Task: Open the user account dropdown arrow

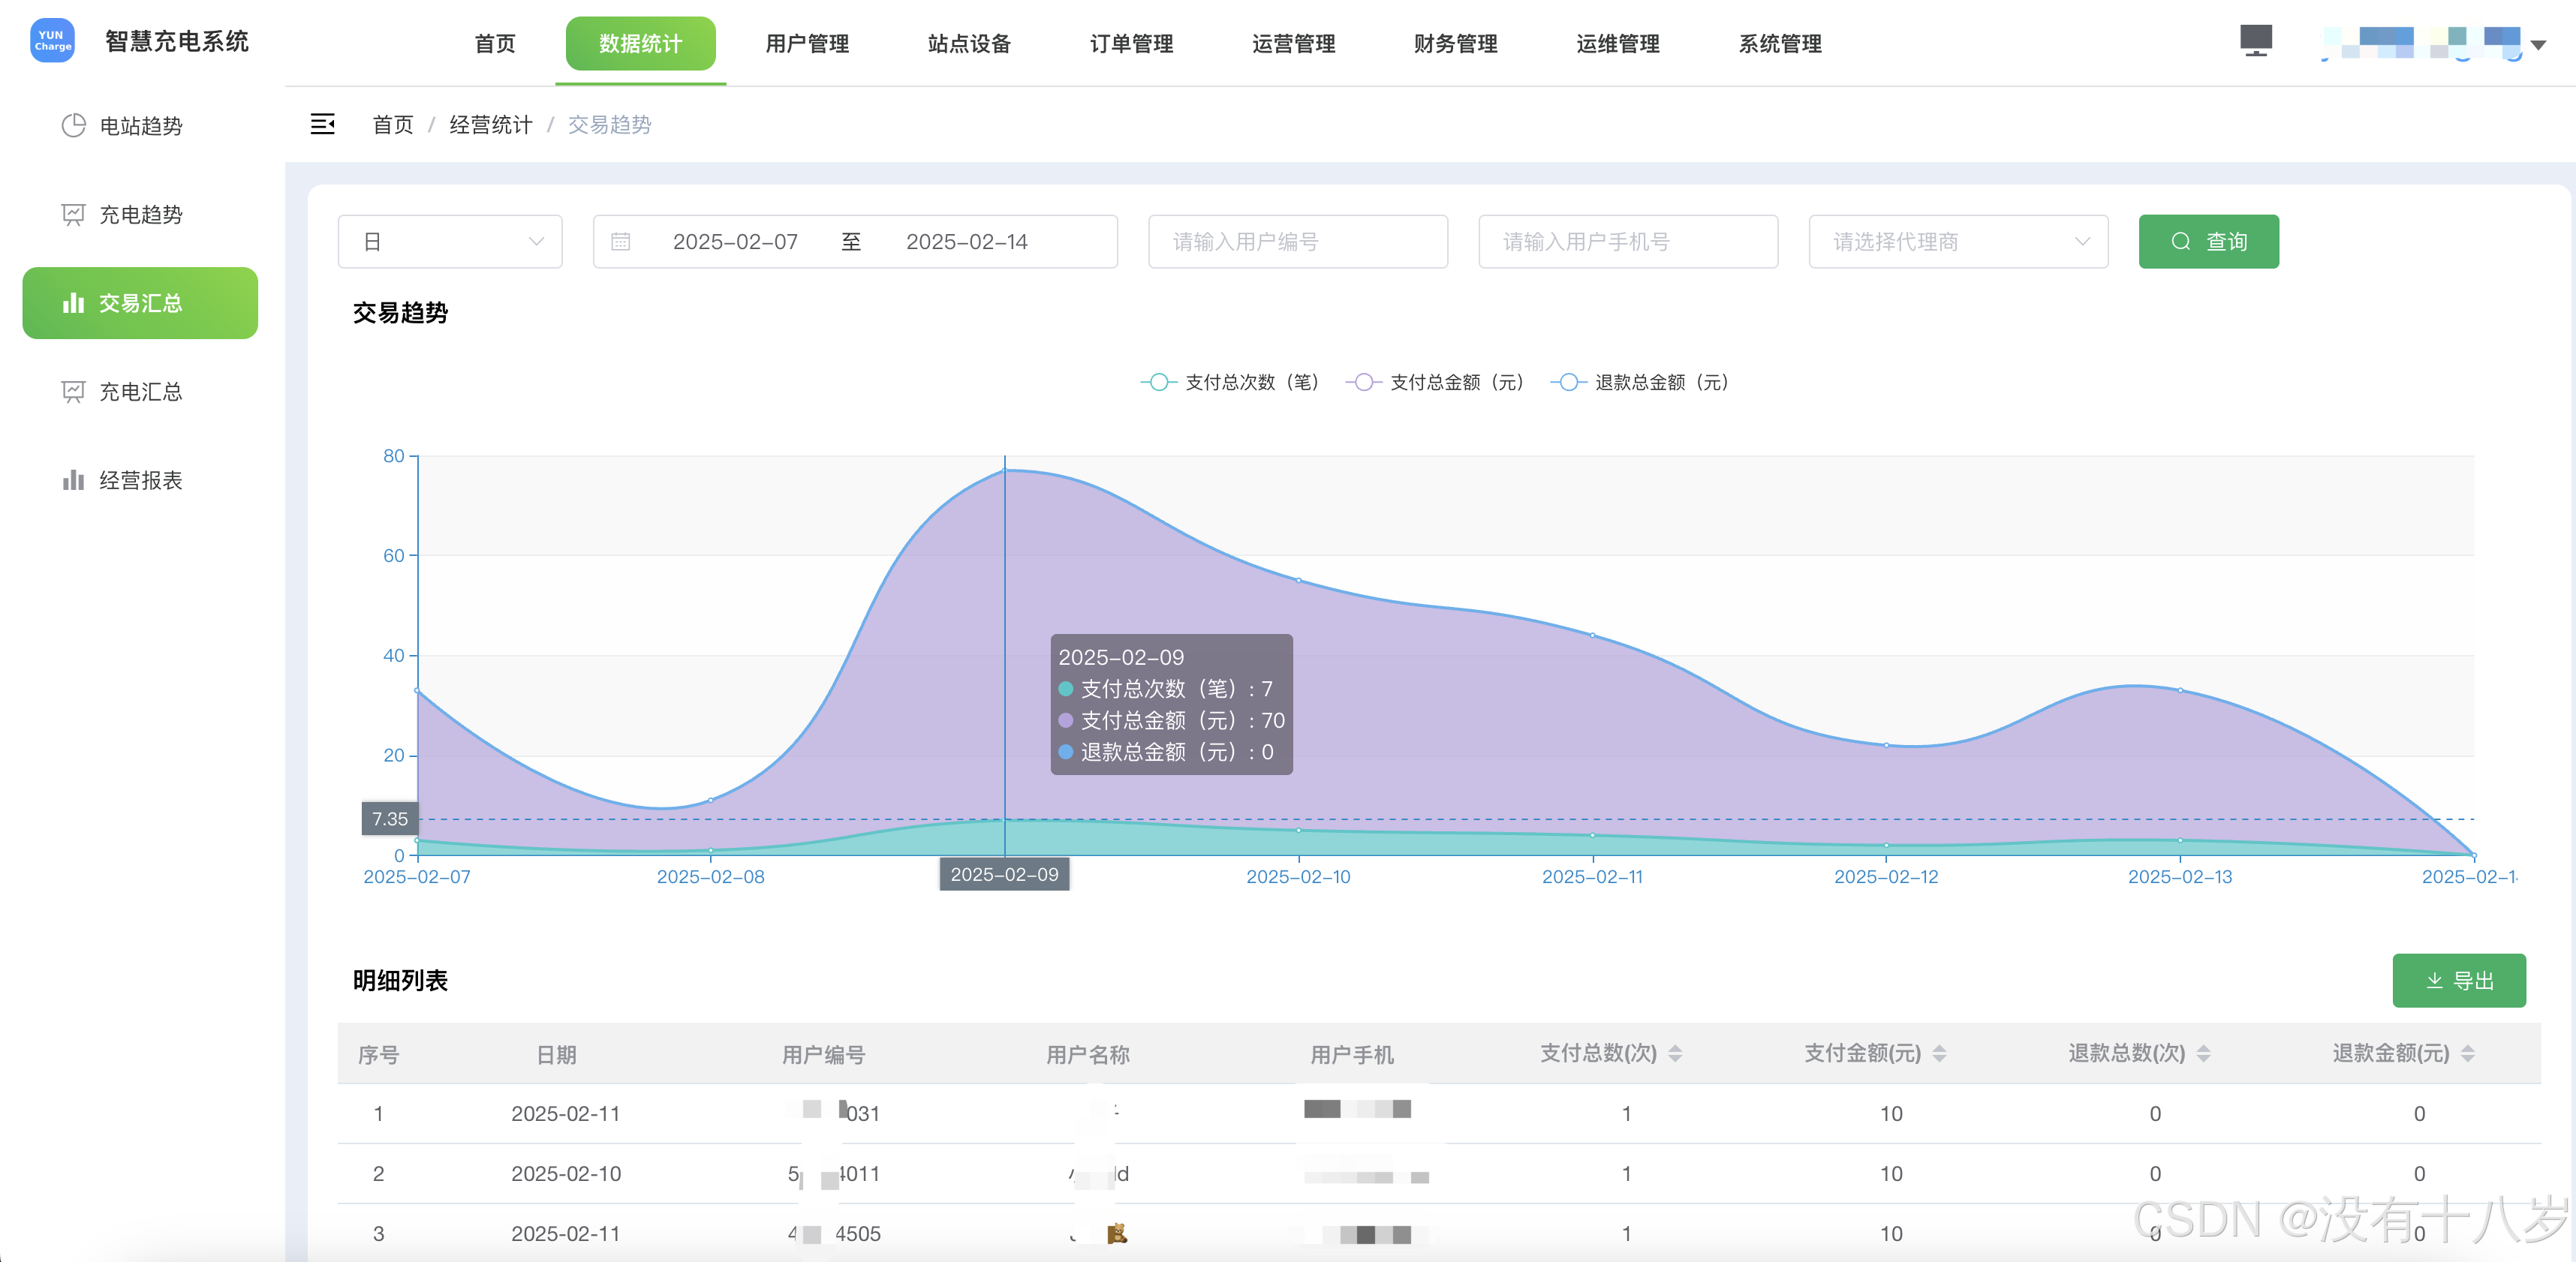Action: click(2537, 45)
